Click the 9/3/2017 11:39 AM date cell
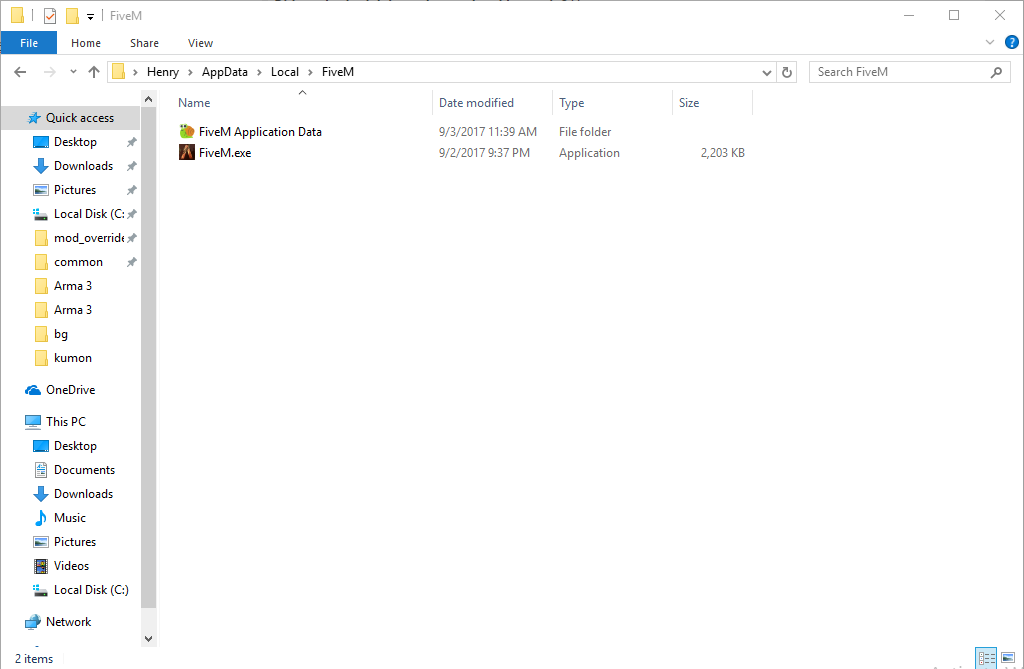The width and height of the screenshot is (1024, 669). (488, 131)
